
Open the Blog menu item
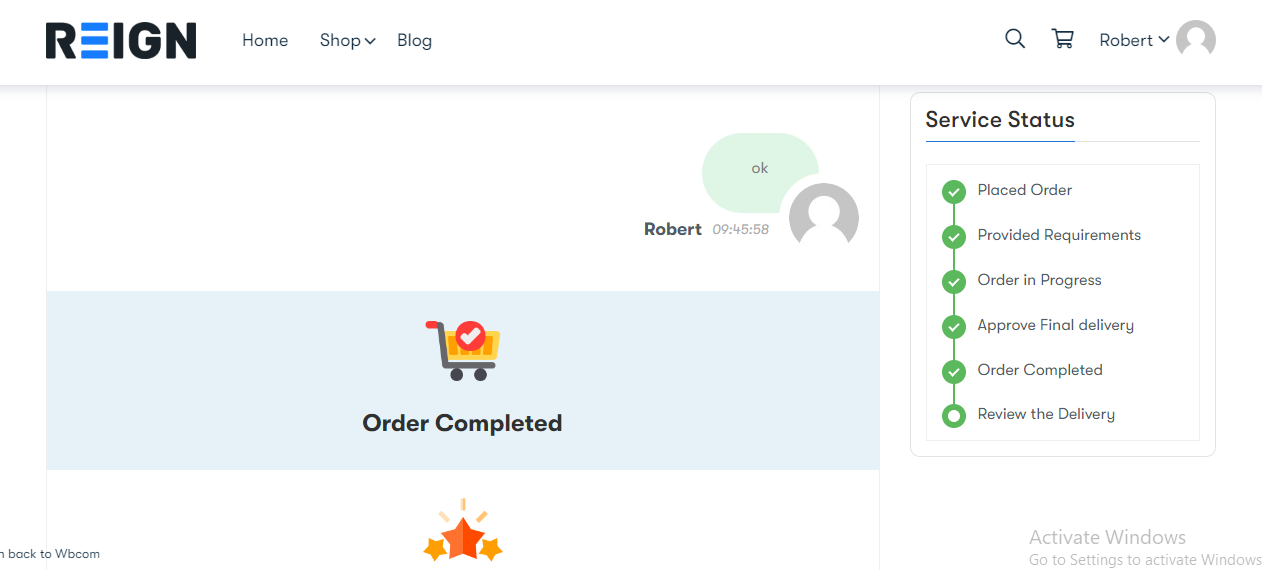(x=414, y=40)
